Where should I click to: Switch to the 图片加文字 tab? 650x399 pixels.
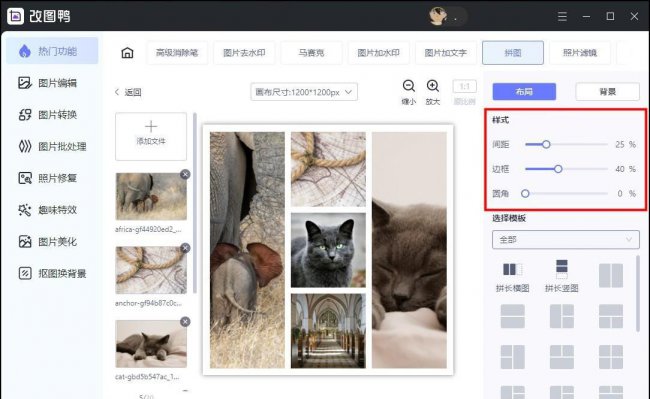[446, 53]
